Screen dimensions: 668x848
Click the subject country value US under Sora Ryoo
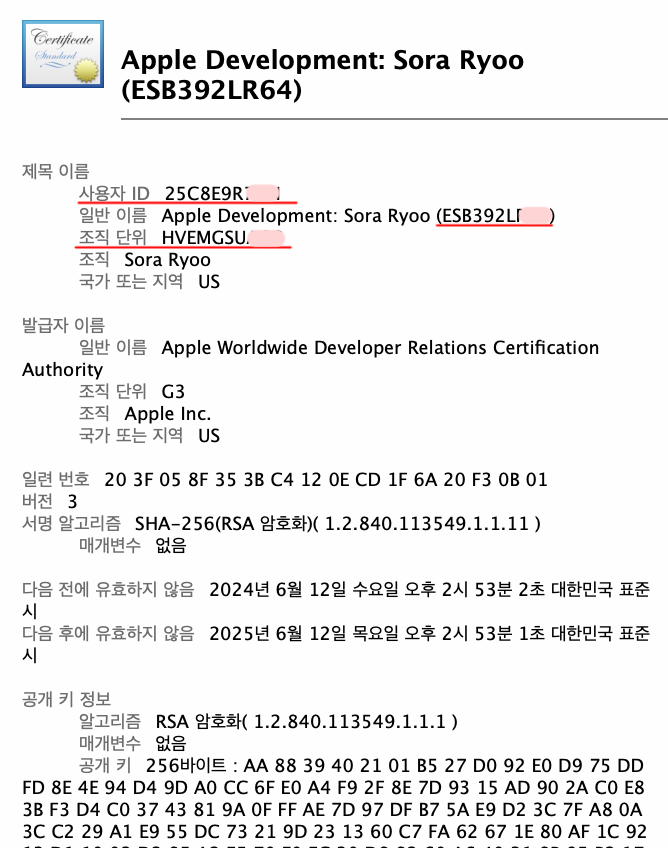[x=209, y=282]
